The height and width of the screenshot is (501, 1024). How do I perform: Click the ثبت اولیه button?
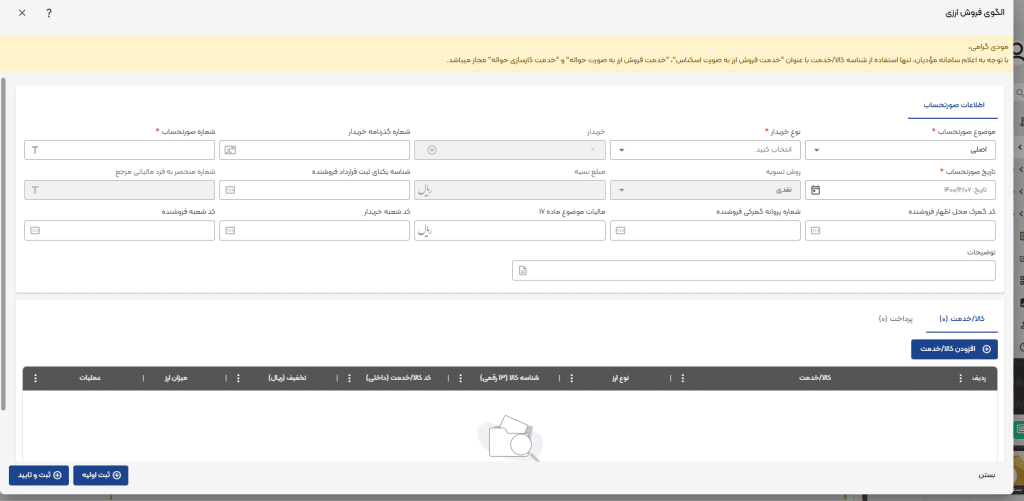click(x=101, y=475)
